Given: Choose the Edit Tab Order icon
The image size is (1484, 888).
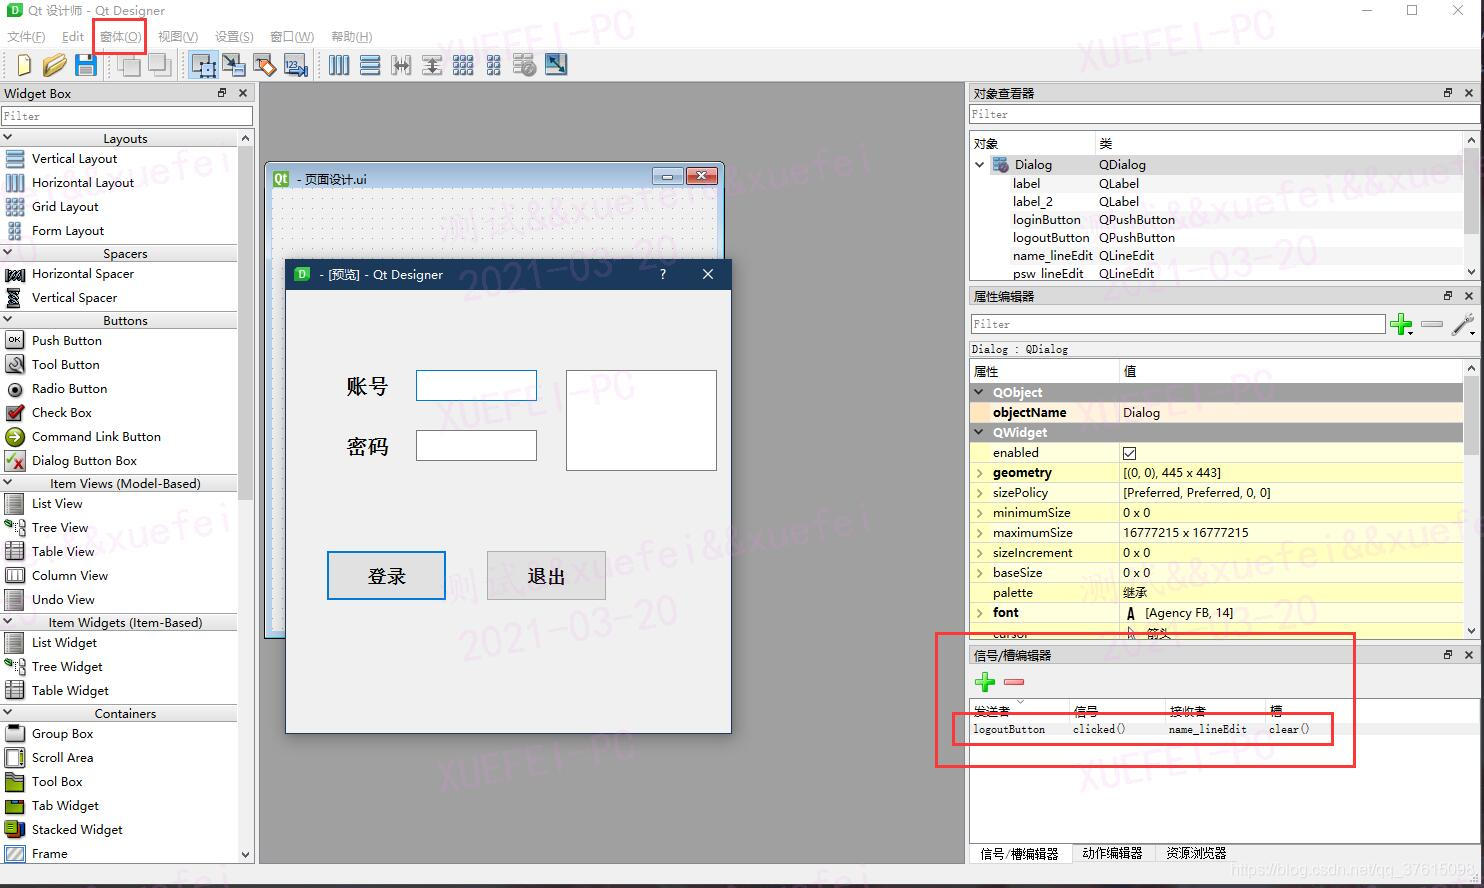Looking at the screenshot, I should pyautogui.click(x=296, y=65).
